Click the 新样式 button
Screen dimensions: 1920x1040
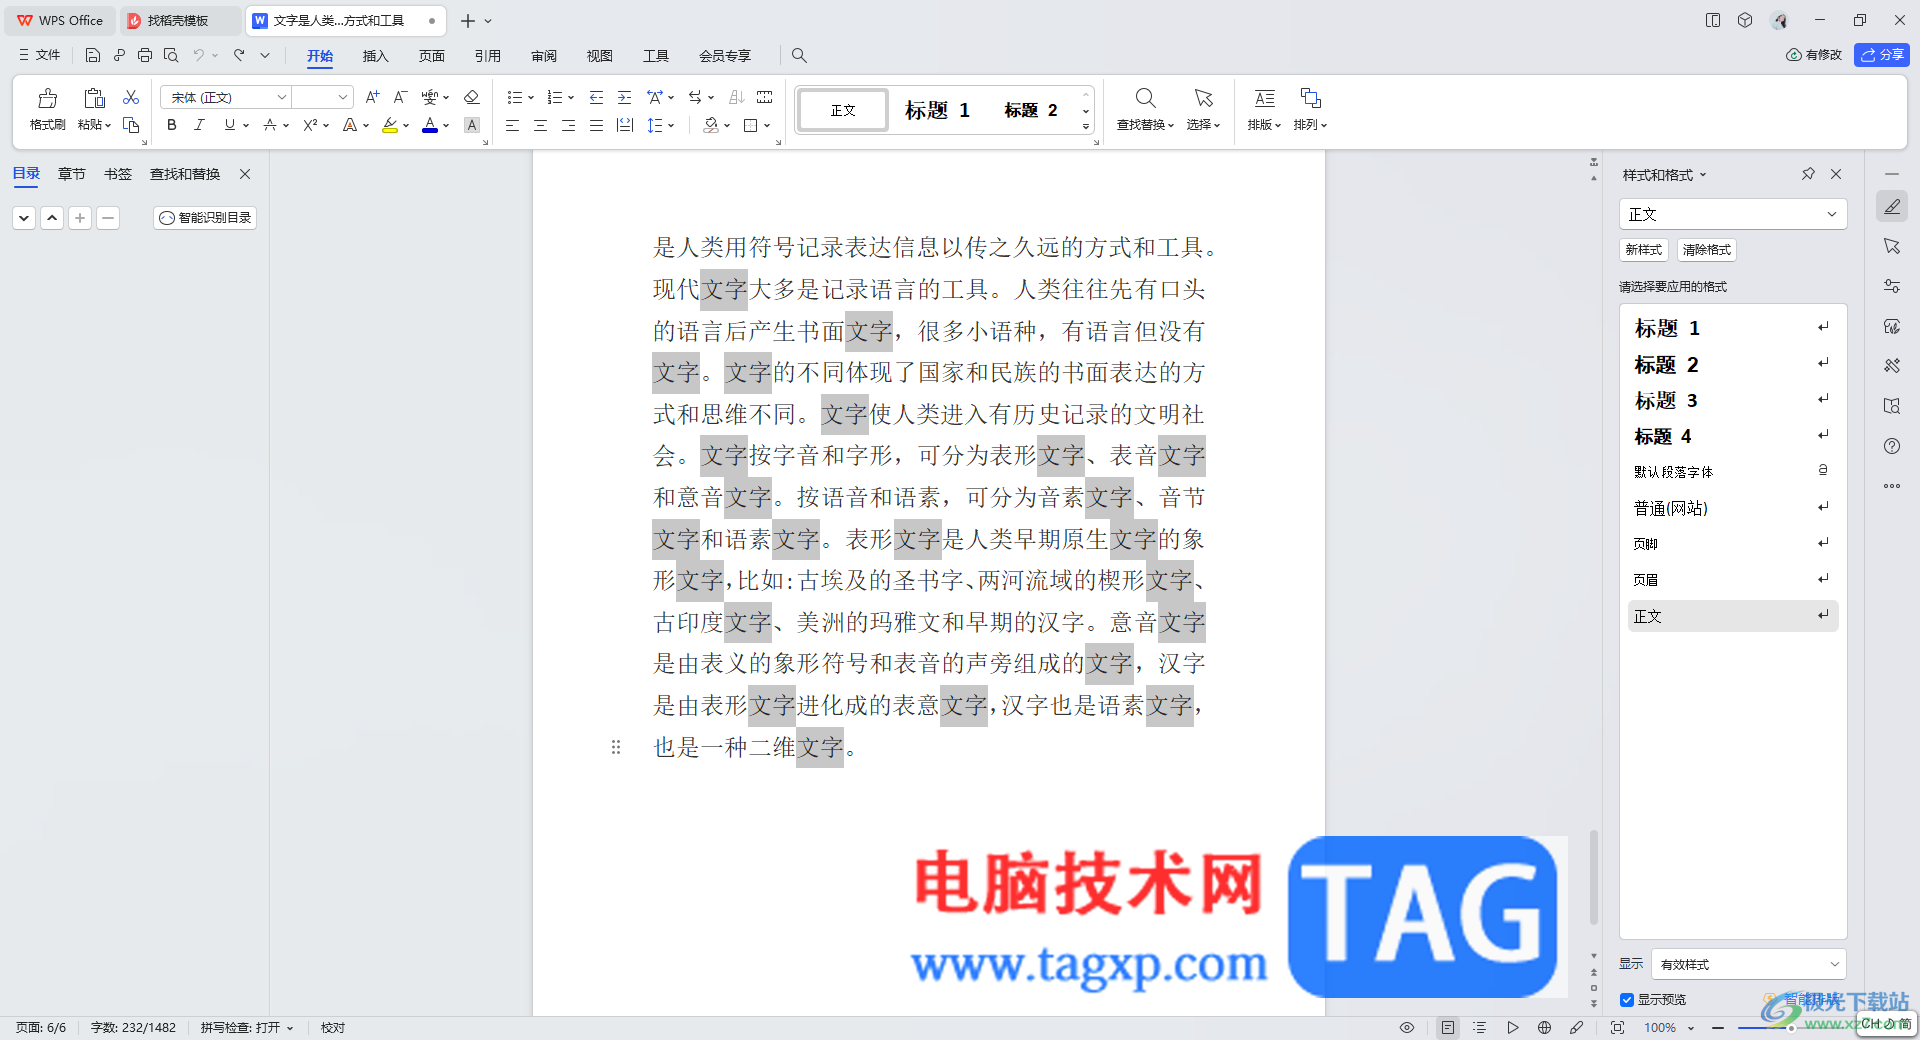pos(1644,250)
